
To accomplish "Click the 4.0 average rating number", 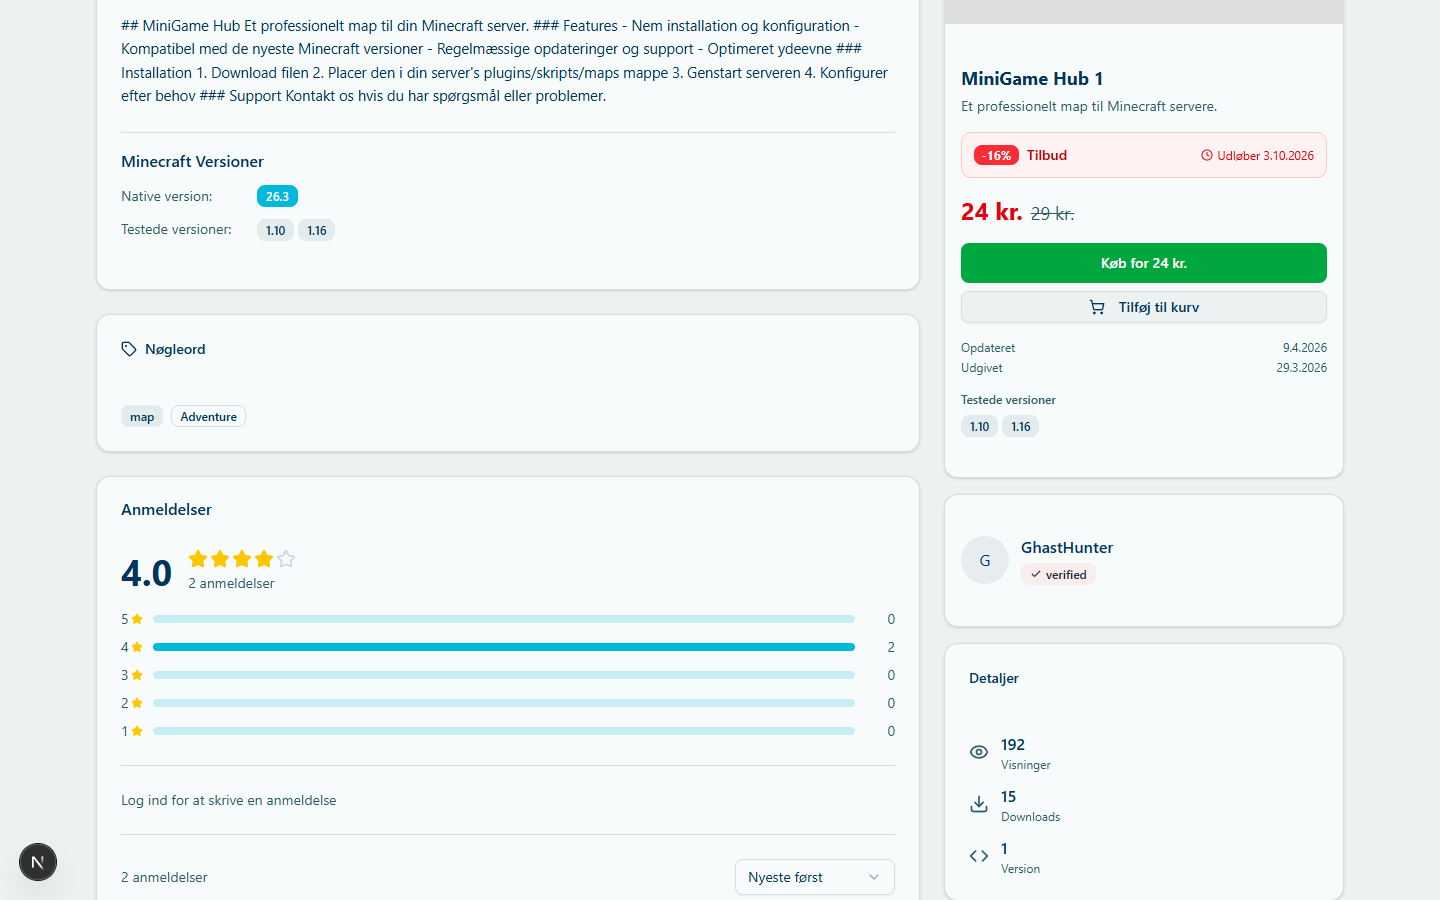I will point(146,573).
